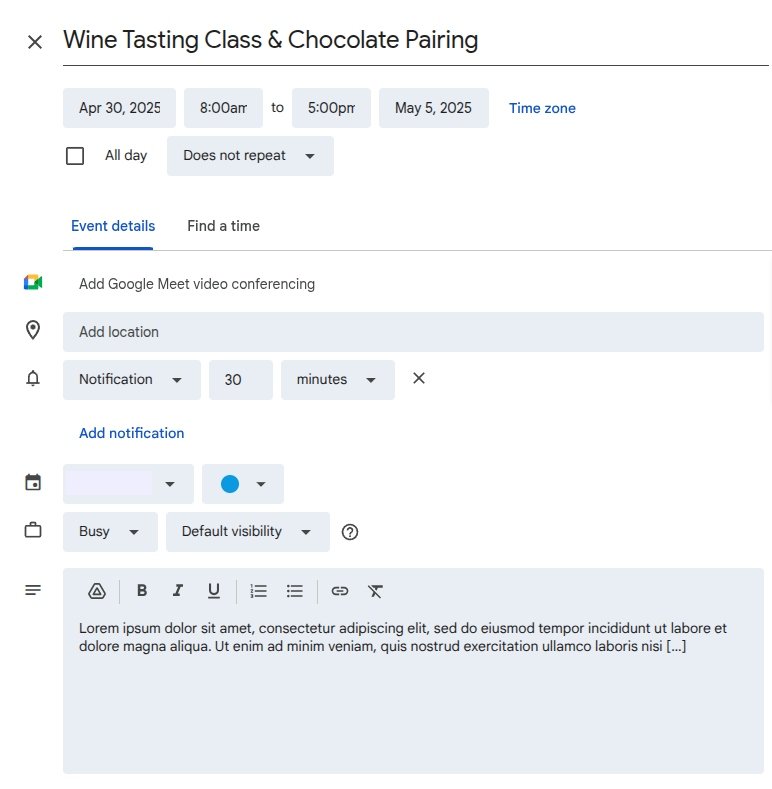Expand the Busy availability dropdown
772x789 pixels.
point(110,532)
